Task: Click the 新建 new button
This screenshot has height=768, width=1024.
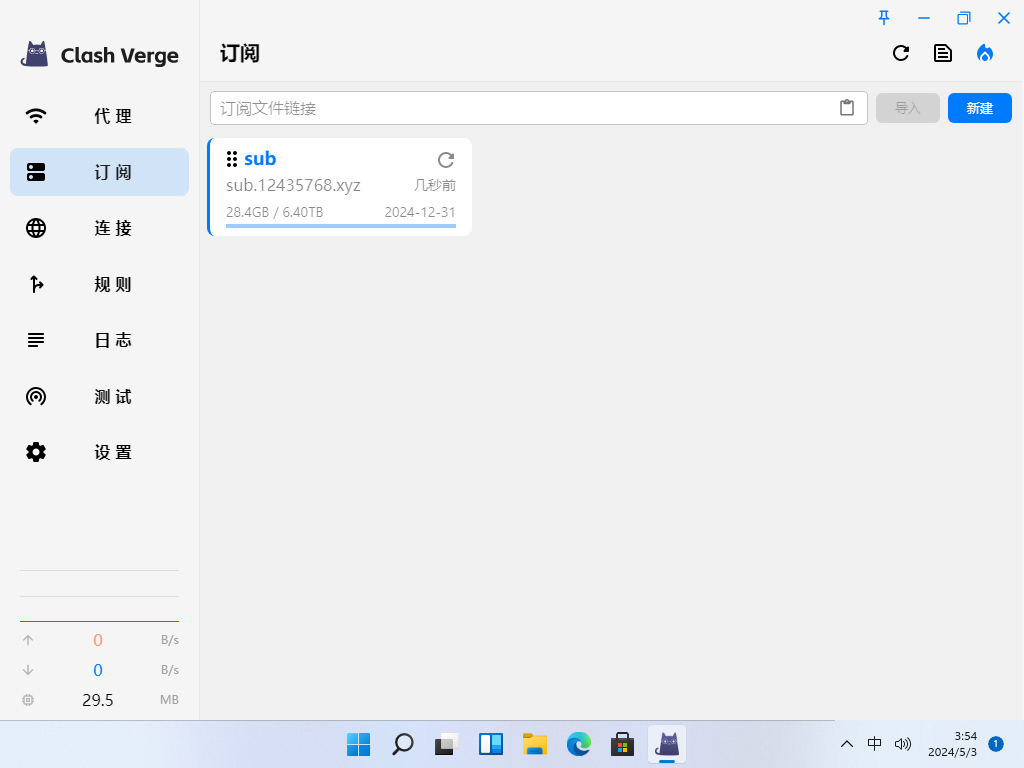Action: click(979, 108)
